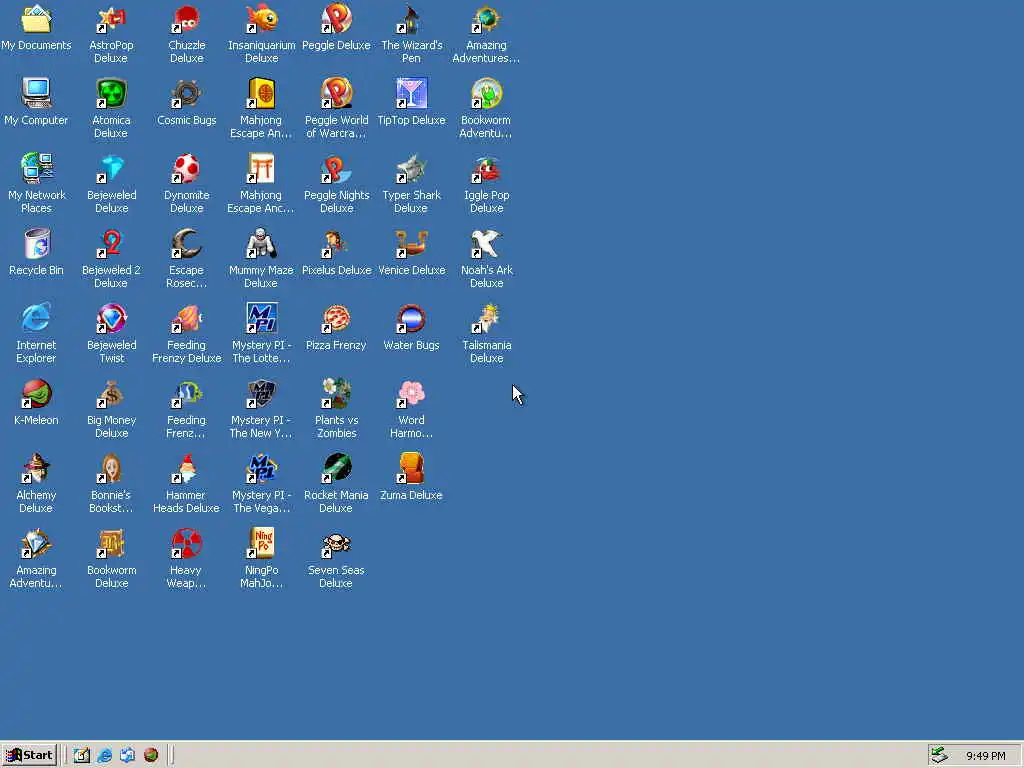Select the Mahjong Escape icon with torii gate

coord(261,169)
